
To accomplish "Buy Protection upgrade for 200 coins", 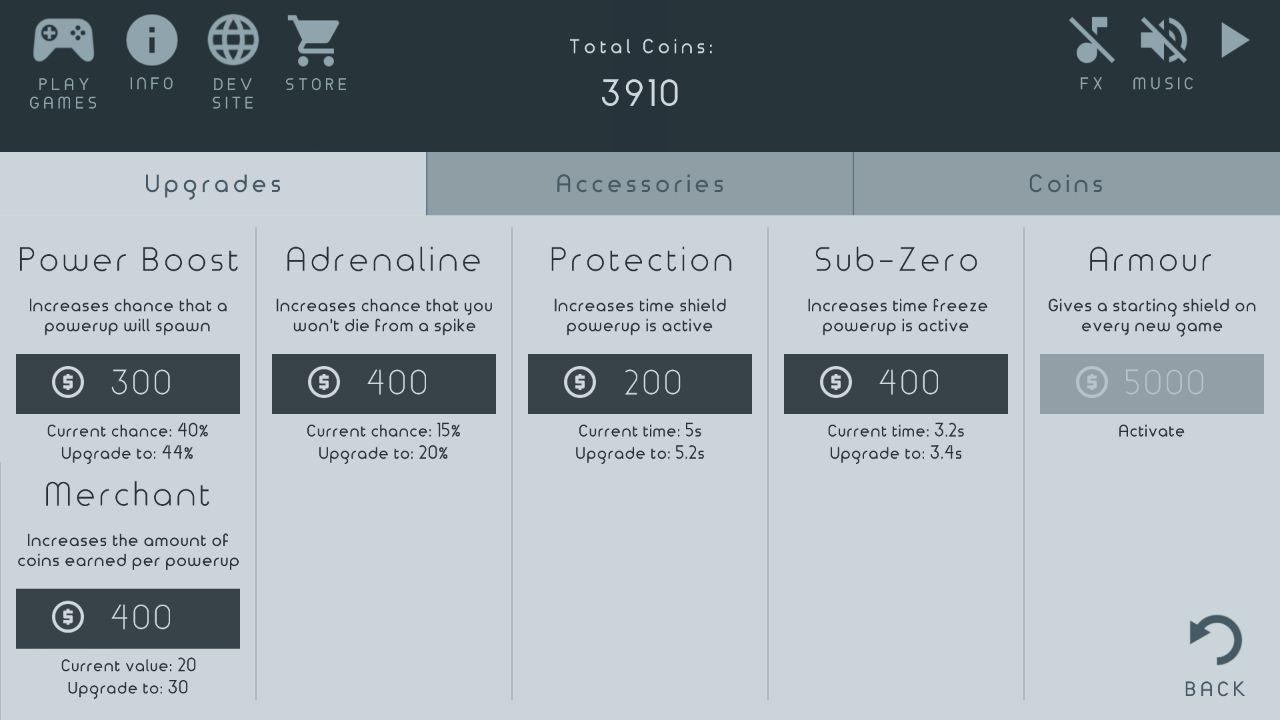I will 640,383.
